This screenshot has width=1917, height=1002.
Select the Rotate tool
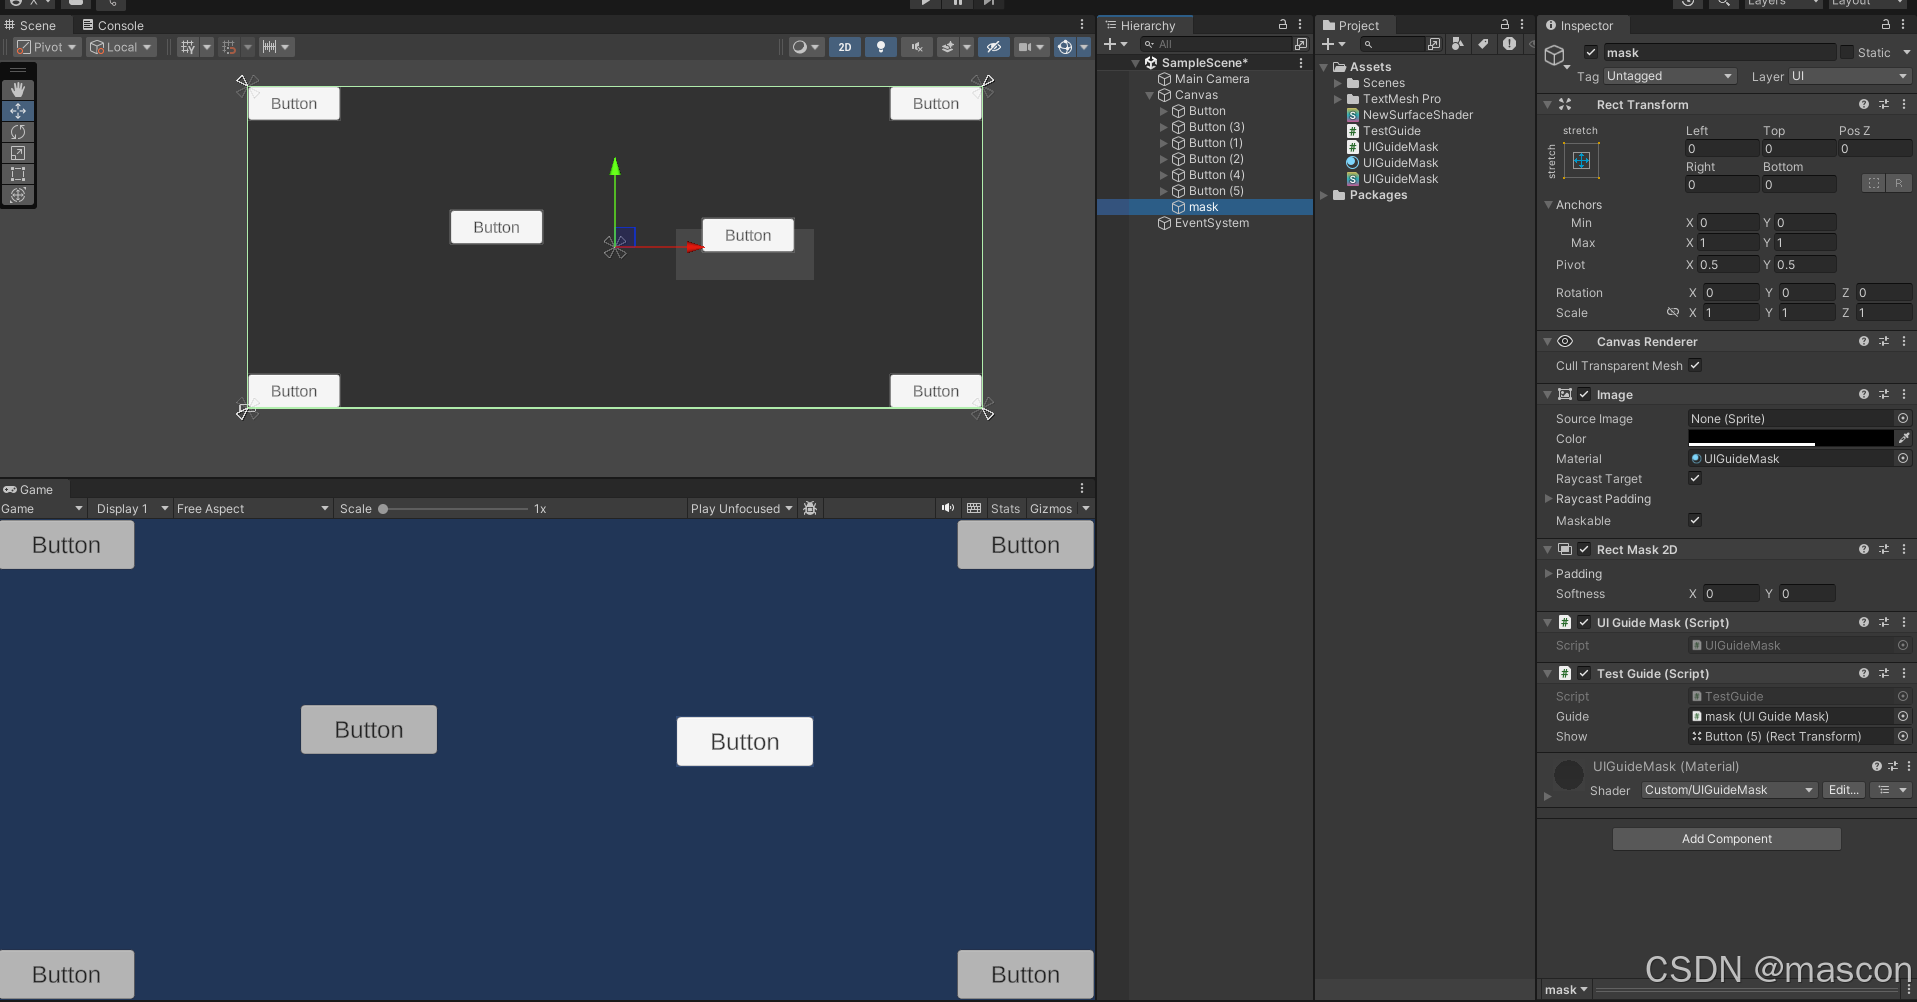click(x=18, y=131)
